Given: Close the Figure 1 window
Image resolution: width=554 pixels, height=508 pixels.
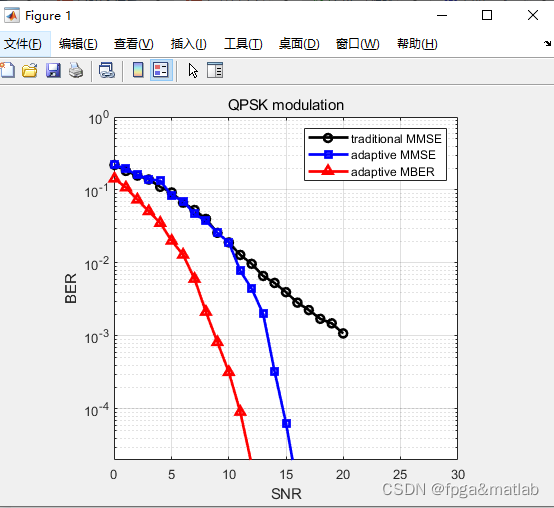Looking at the screenshot, I should point(533,15).
